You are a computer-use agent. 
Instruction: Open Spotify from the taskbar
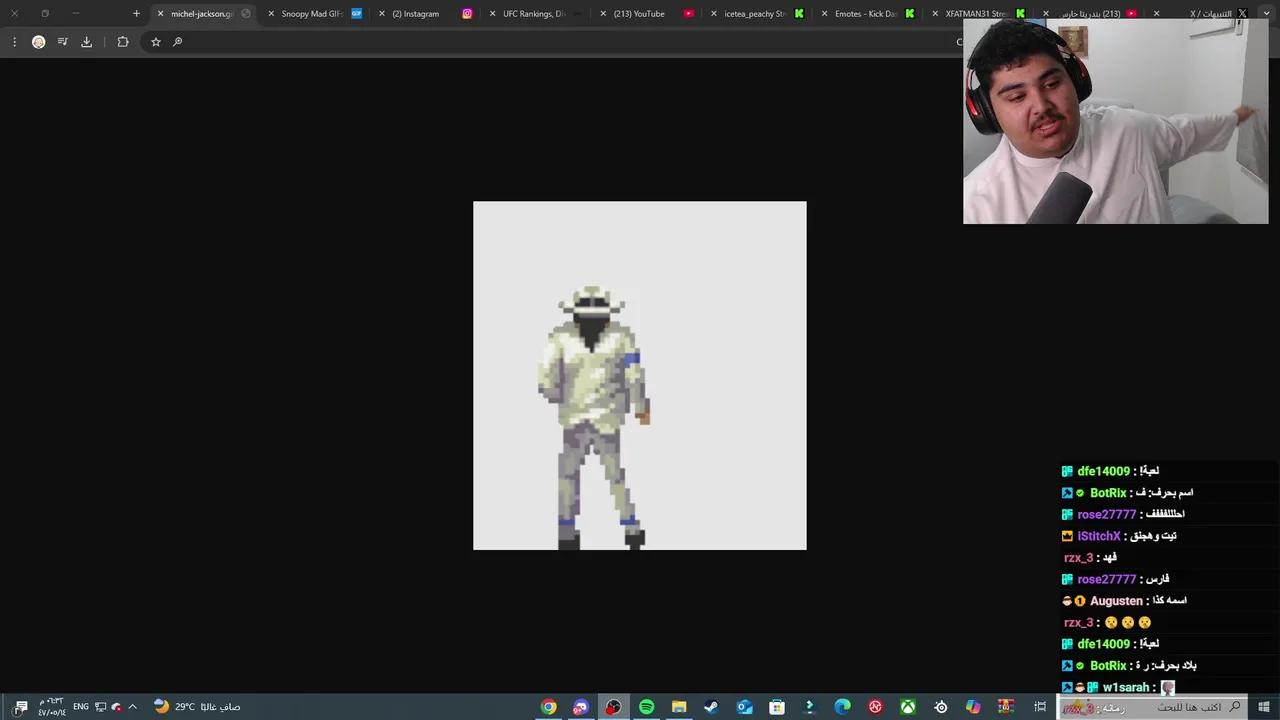click(646, 707)
